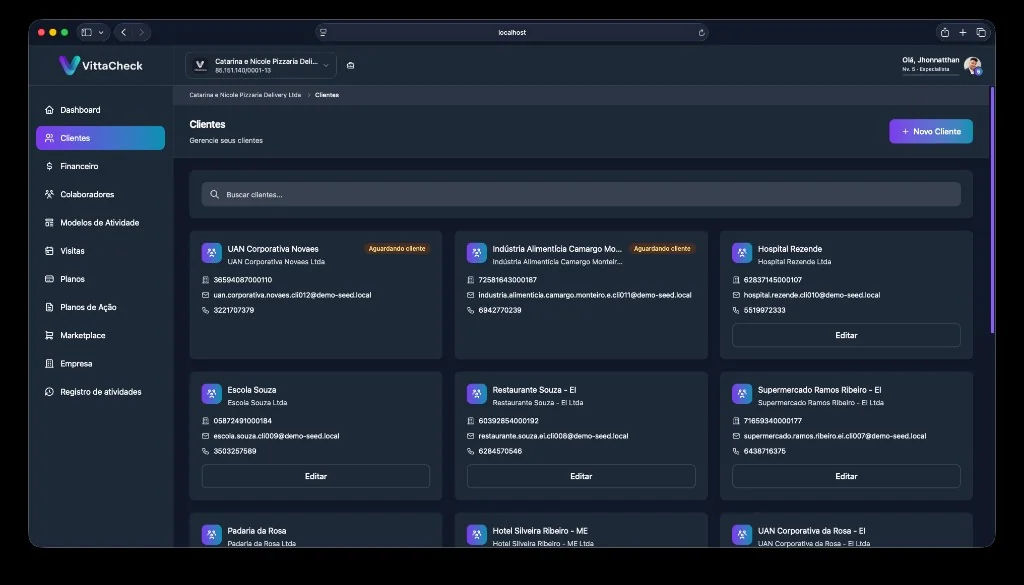Click the Planos calendar icon
Image resolution: width=1024 pixels, height=585 pixels.
pos(49,279)
